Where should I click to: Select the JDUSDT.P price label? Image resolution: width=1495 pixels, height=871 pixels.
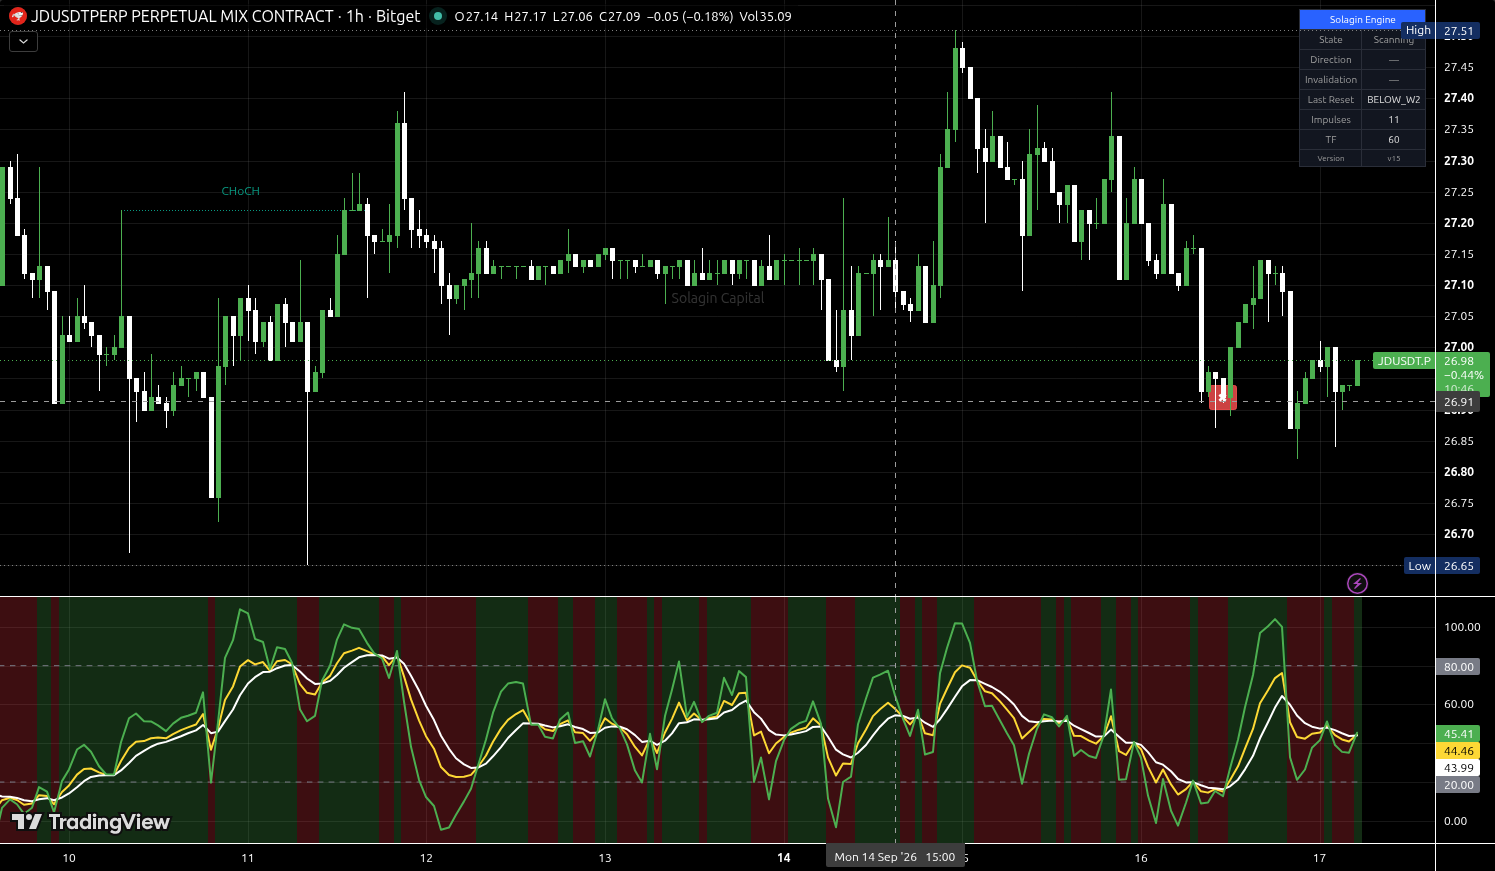coord(1404,361)
